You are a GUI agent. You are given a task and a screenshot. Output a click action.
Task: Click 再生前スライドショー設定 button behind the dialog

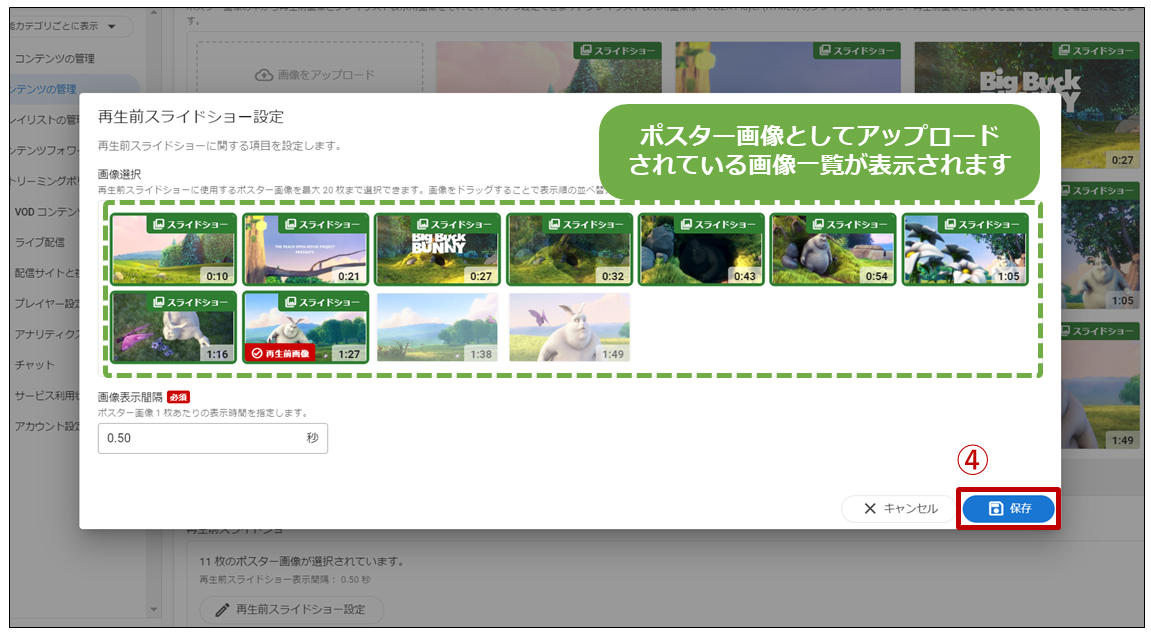[x=291, y=610]
